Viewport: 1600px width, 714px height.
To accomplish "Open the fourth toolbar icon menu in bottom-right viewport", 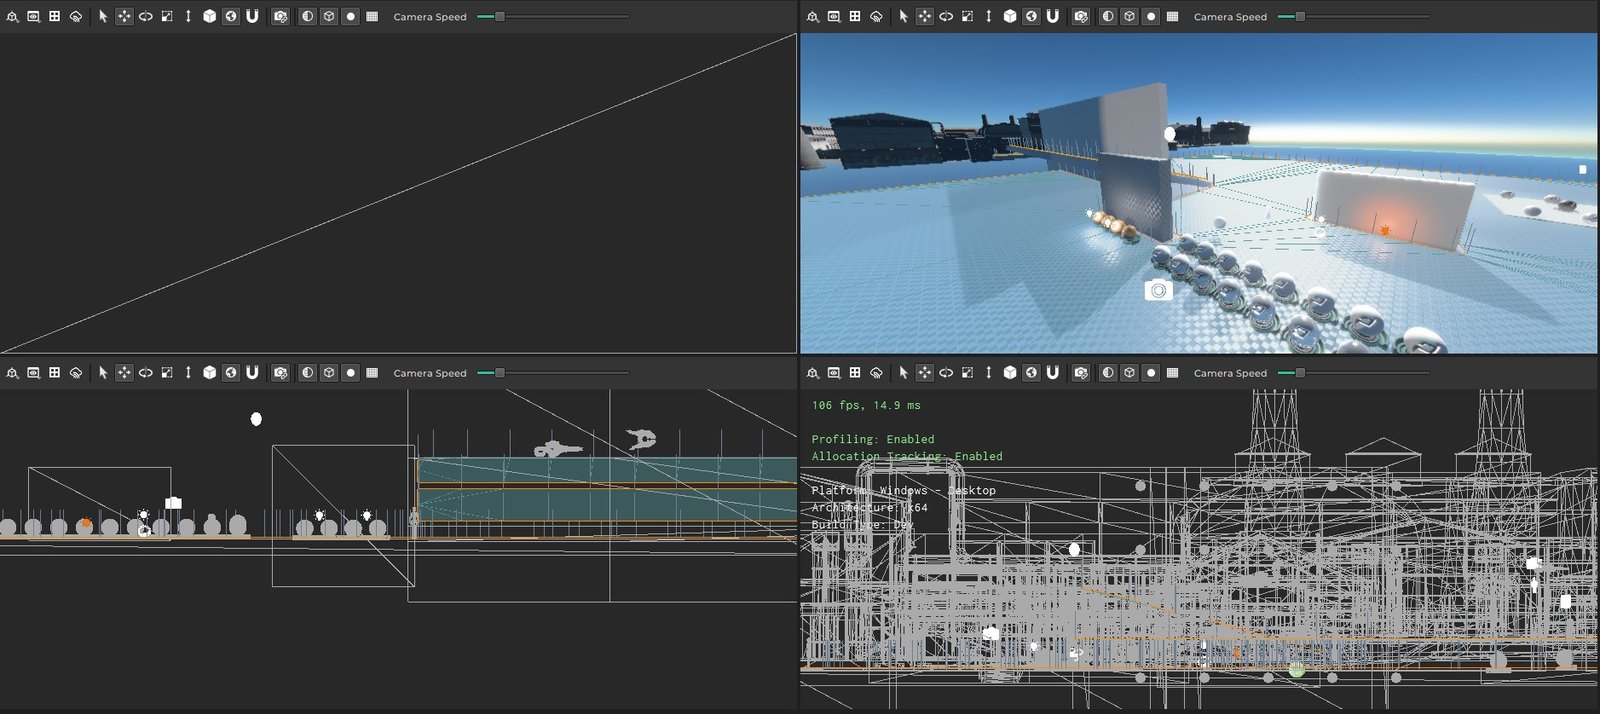I will click(x=876, y=373).
